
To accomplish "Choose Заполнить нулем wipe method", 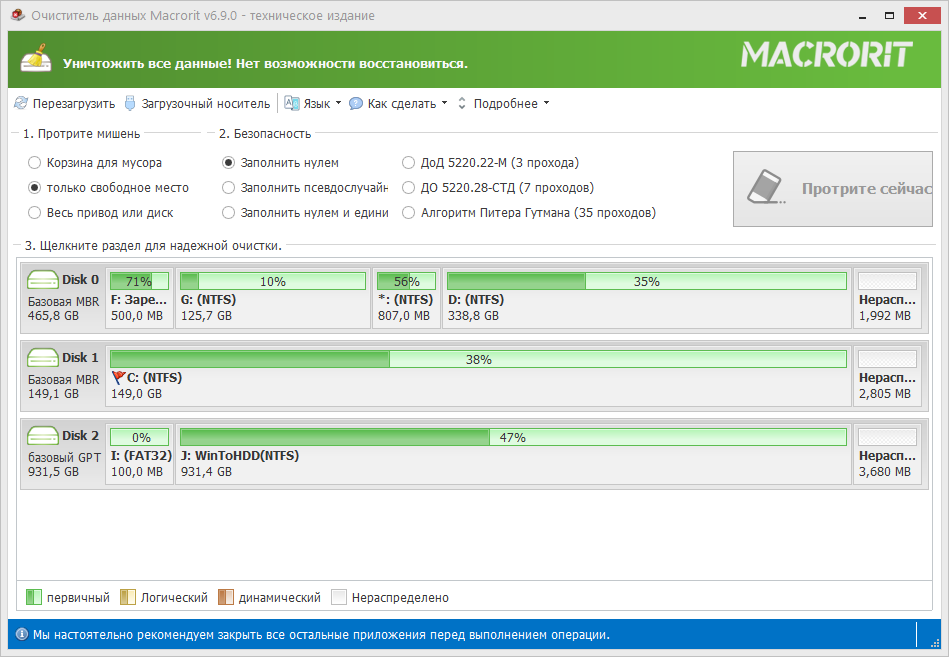I will (280, 163).
